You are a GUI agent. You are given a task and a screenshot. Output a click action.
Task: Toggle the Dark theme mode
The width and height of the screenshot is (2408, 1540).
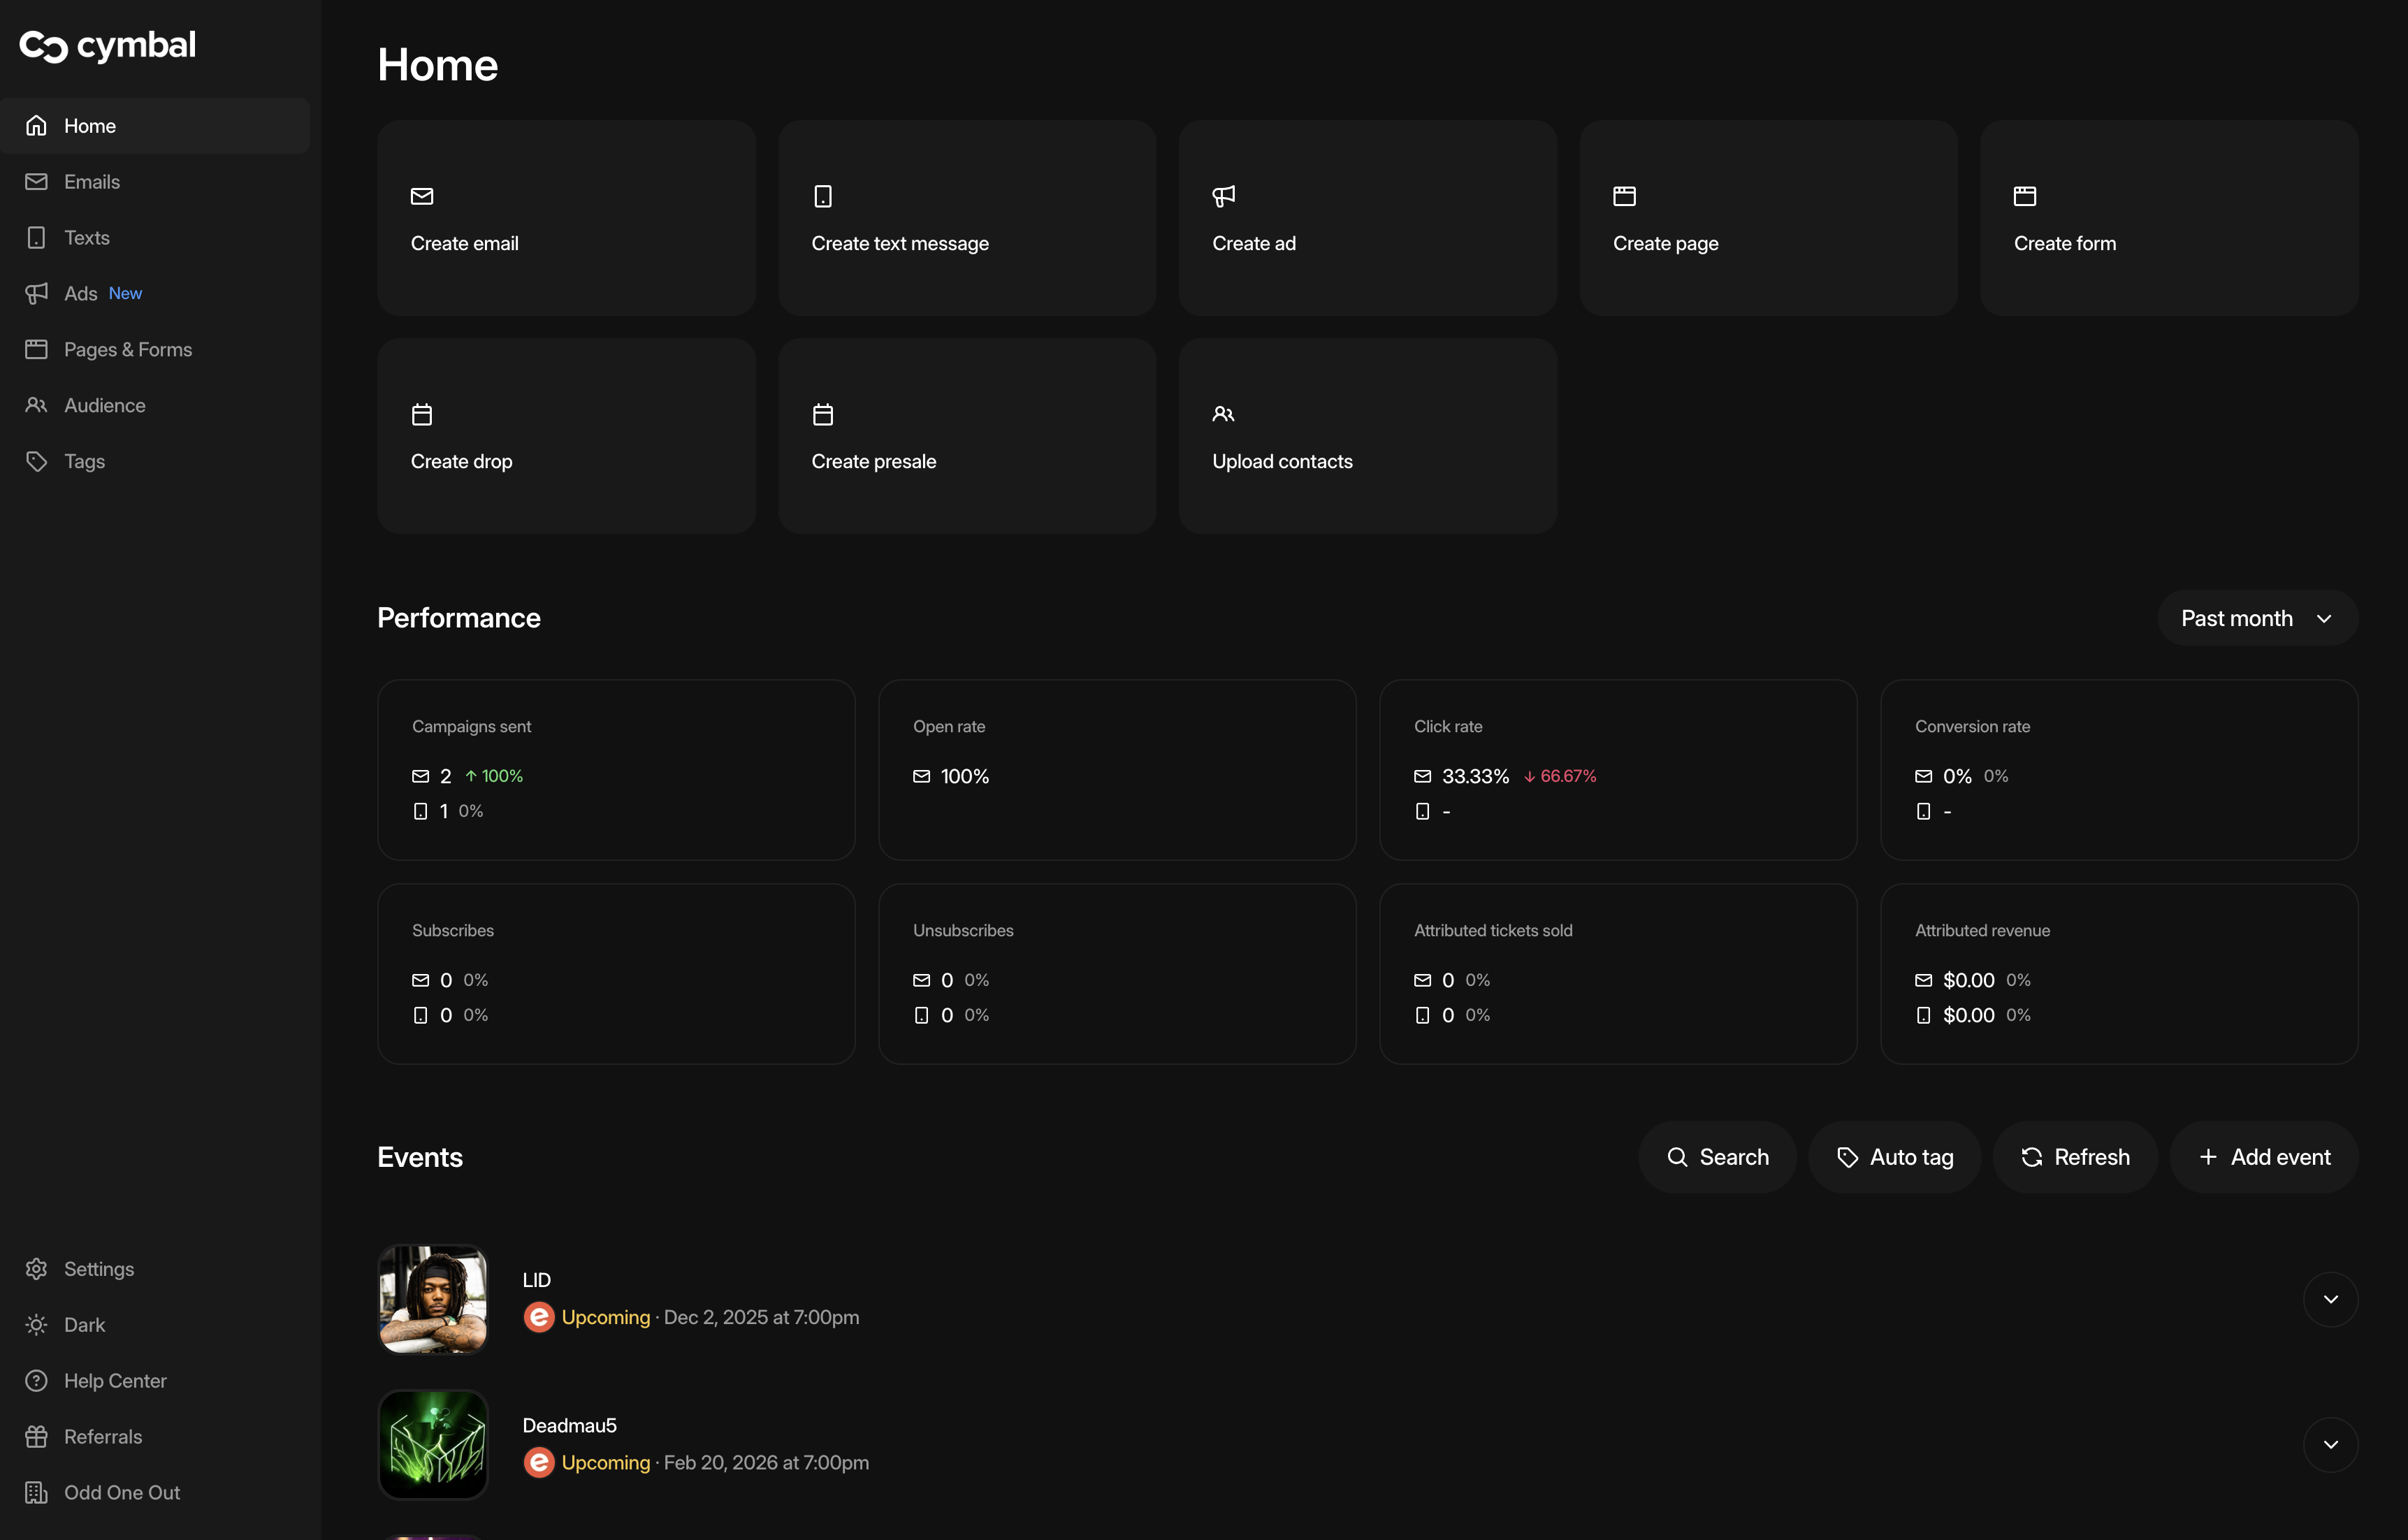[x=84, y=1324]
